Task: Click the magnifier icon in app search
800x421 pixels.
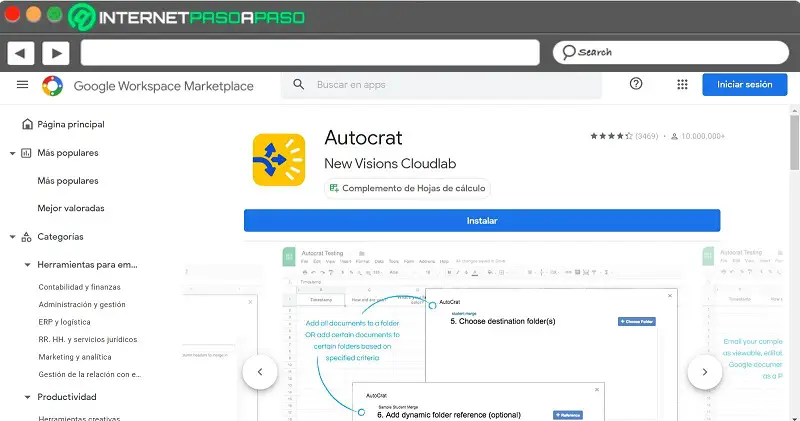Action: pyautogui.click(x=298, y=85)
